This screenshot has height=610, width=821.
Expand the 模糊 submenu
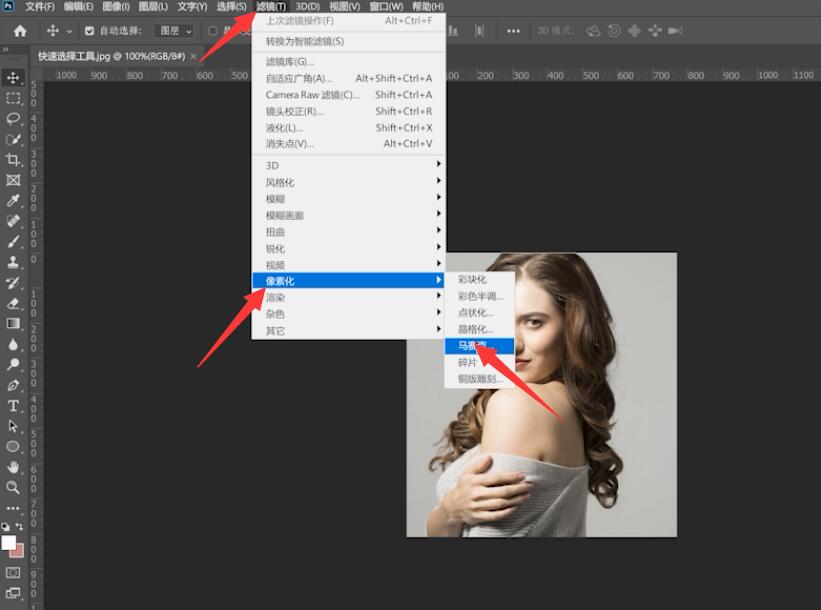click(x=348, y=198)
